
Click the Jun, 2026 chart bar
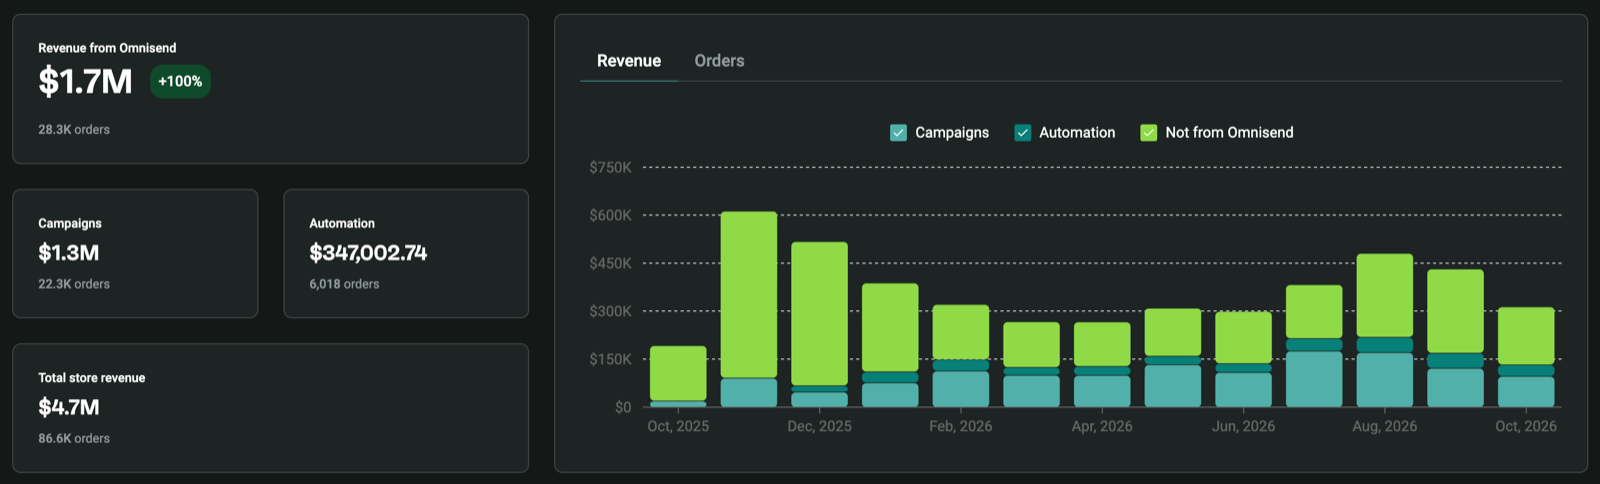pos(1243,359)
